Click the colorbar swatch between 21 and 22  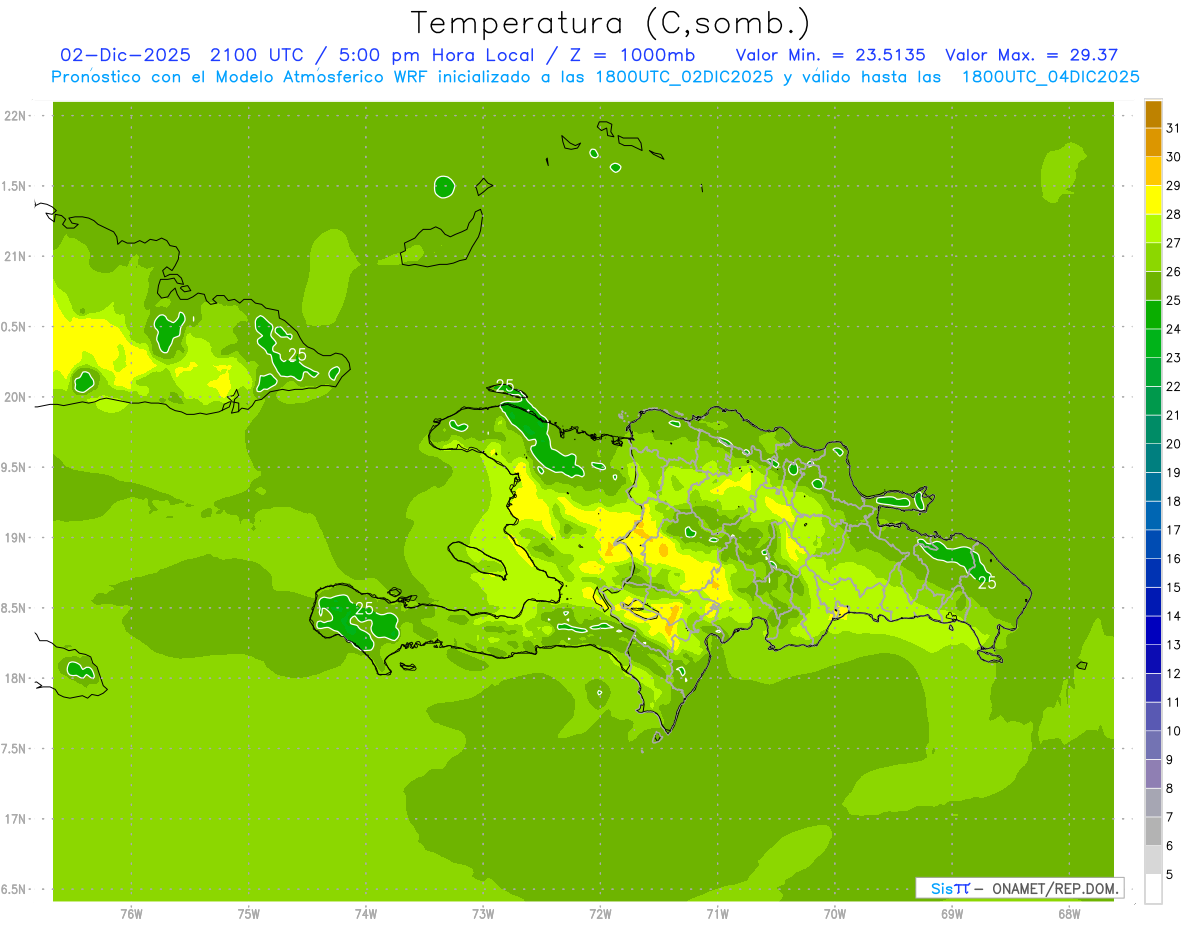(1153, 401)
